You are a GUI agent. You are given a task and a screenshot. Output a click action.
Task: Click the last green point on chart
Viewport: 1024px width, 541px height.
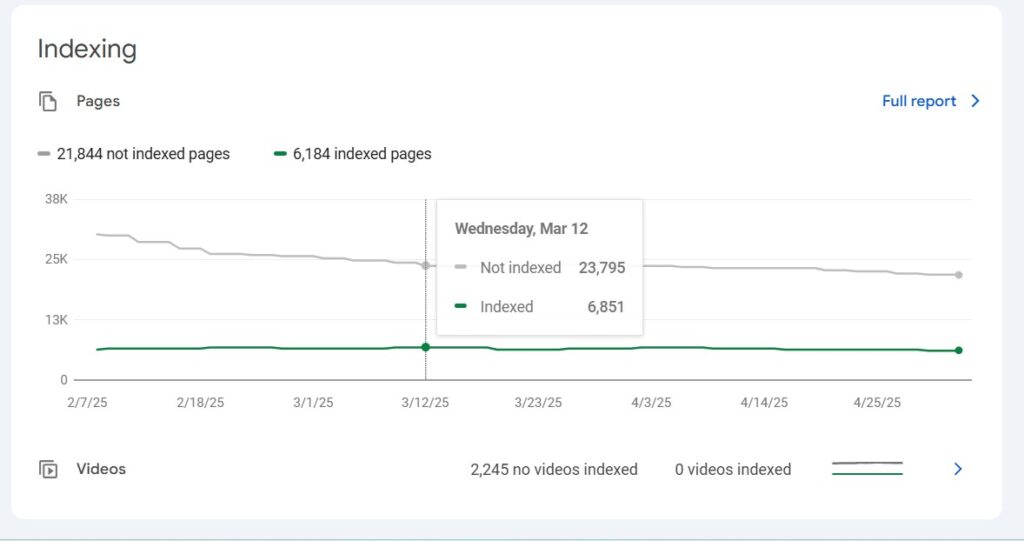click(958, 350)
